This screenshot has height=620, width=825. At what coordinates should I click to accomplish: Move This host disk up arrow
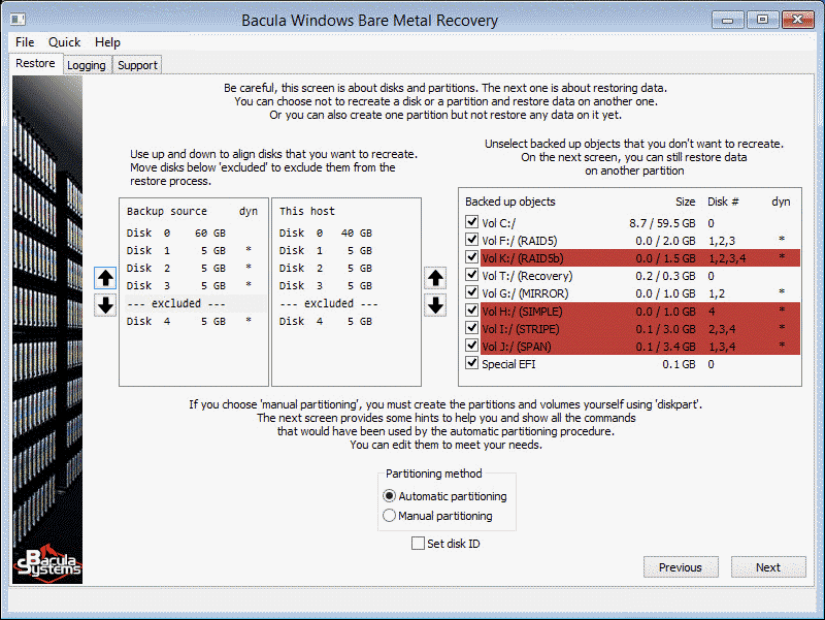tap(435, 278)
